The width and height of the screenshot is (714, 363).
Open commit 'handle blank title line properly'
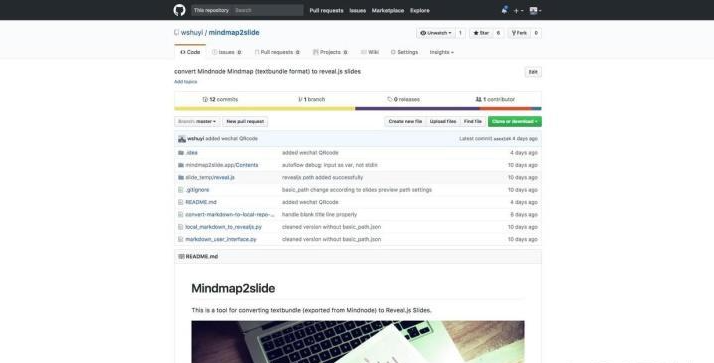pyautogui.click(x=319, y=215)
